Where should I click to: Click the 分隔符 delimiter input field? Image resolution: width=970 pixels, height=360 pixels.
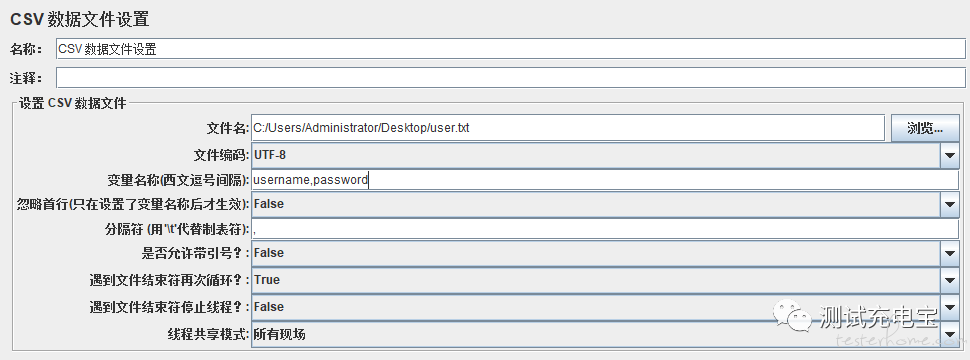point(604,229)
